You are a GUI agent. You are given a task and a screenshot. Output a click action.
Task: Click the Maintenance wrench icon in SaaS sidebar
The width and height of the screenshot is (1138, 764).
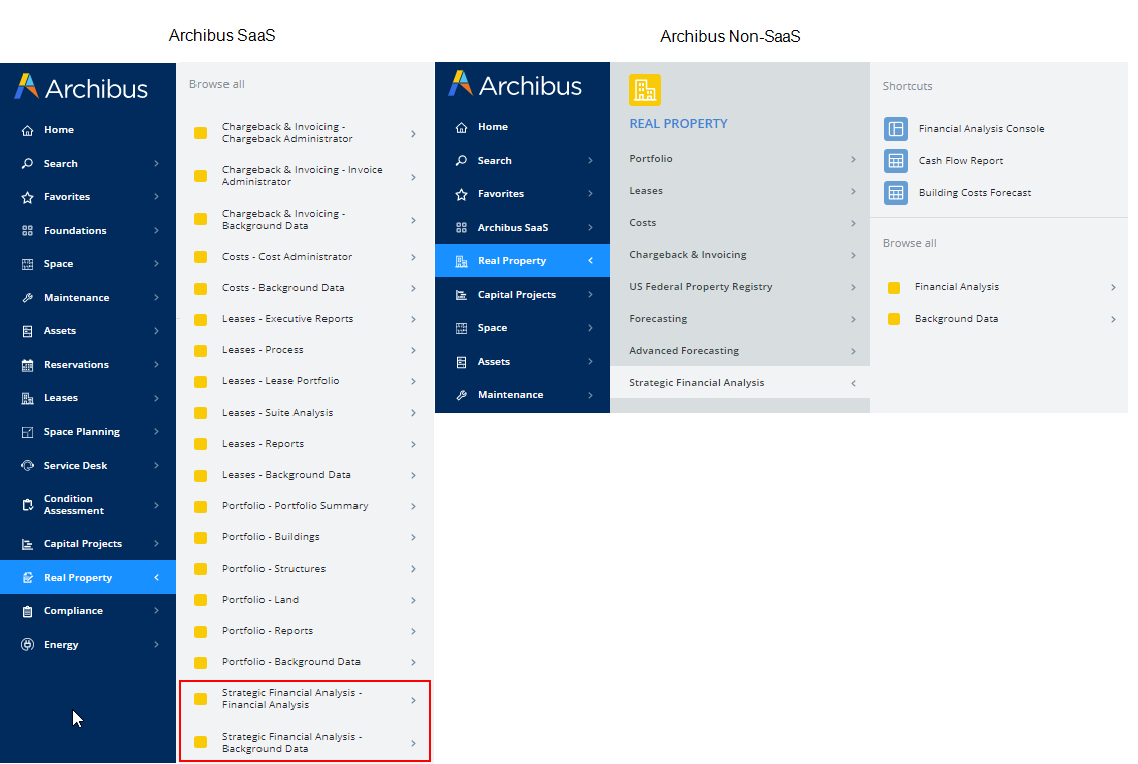pos(28,297)
